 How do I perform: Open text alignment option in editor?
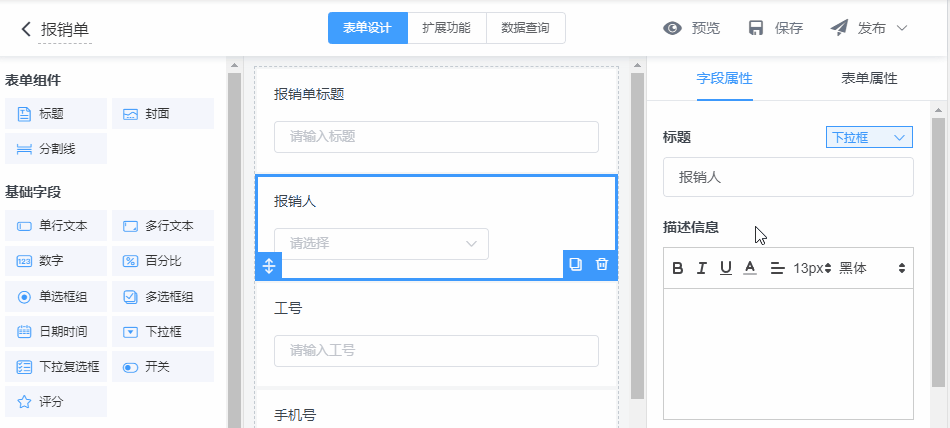click(777, 269)
